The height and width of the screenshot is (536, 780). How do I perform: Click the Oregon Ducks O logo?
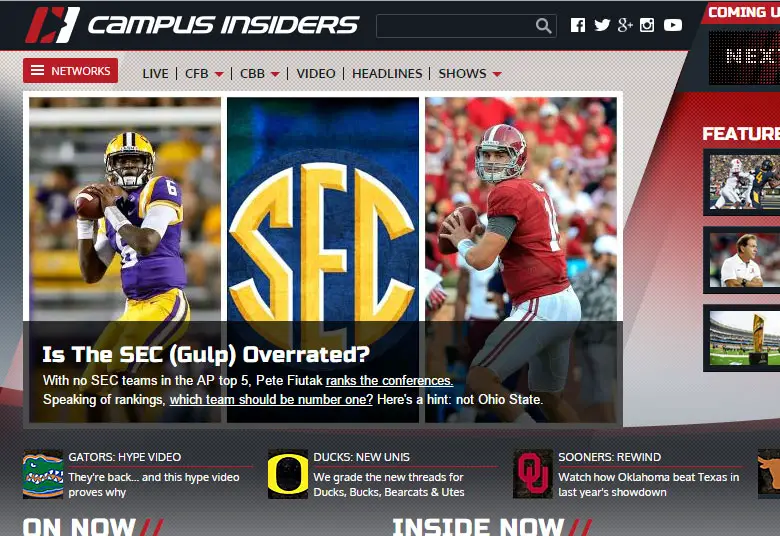[x=288, y=474]
